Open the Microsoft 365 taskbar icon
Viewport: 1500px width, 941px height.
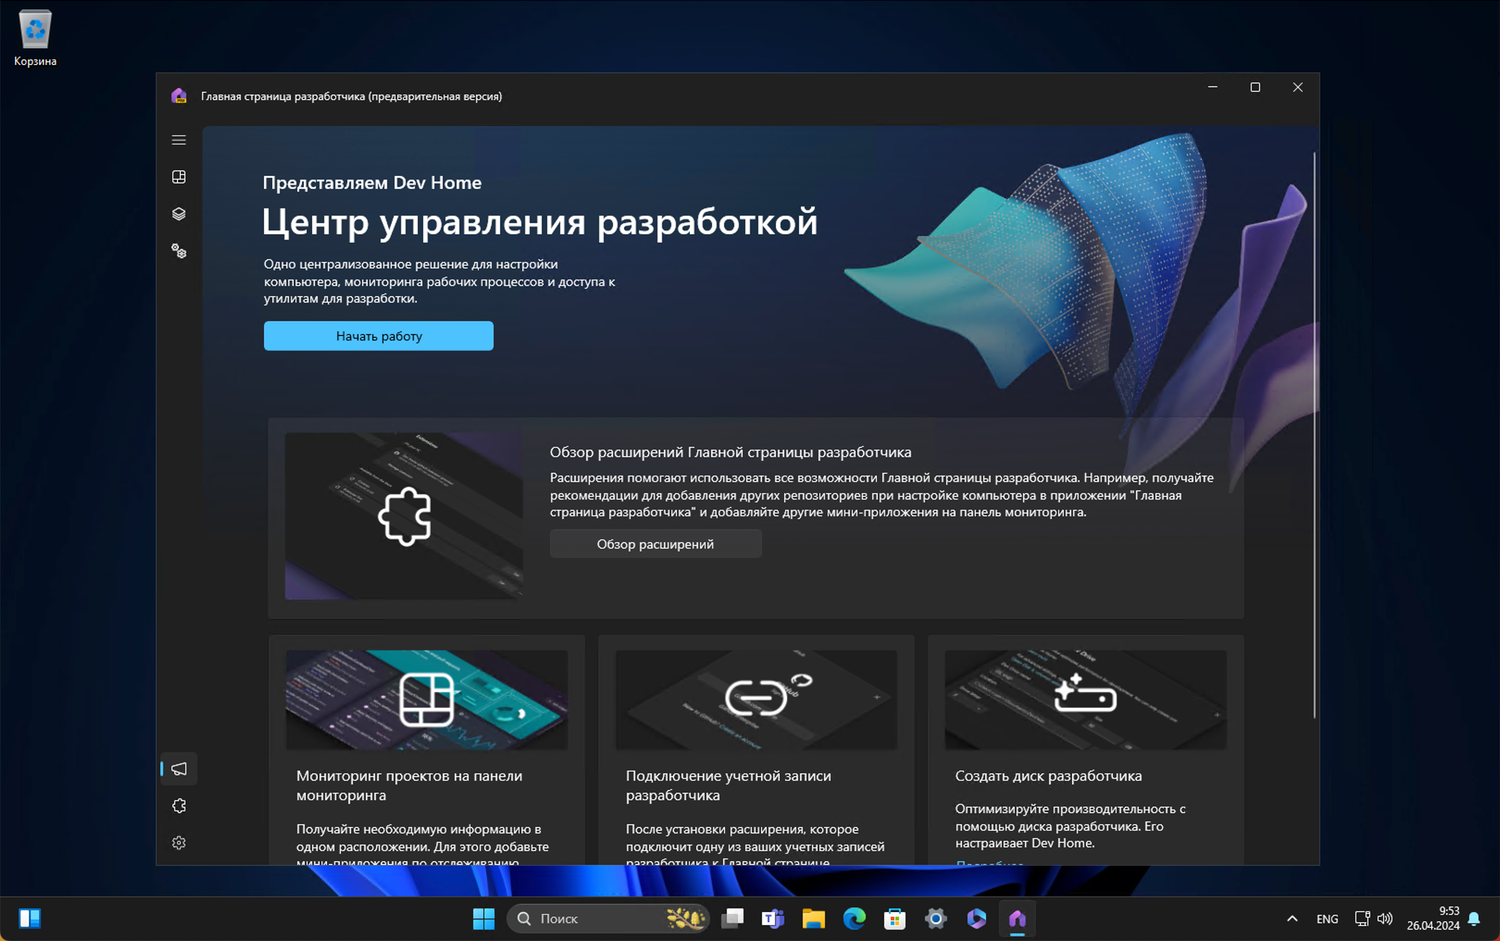coord(977,918)
